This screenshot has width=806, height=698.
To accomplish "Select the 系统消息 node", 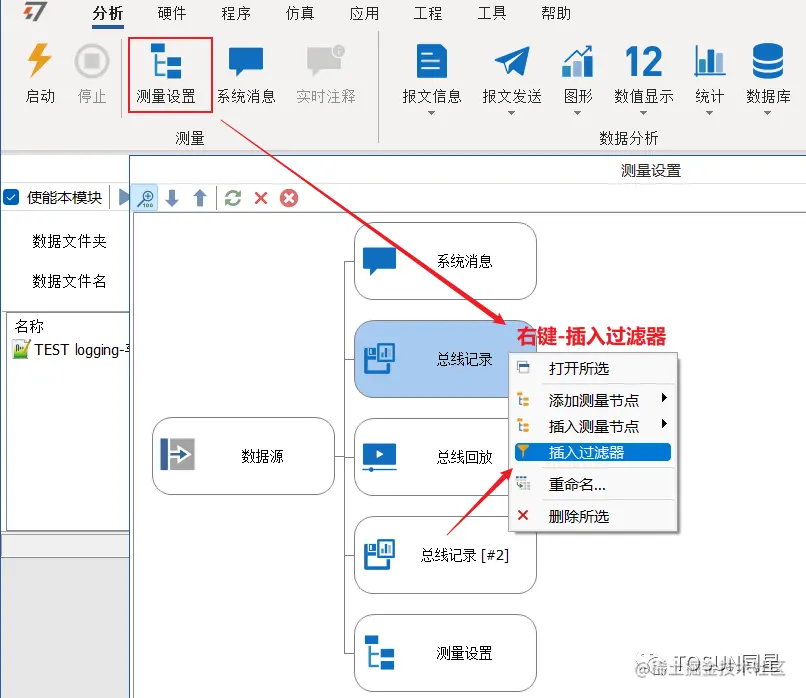I will pos(445,261).
